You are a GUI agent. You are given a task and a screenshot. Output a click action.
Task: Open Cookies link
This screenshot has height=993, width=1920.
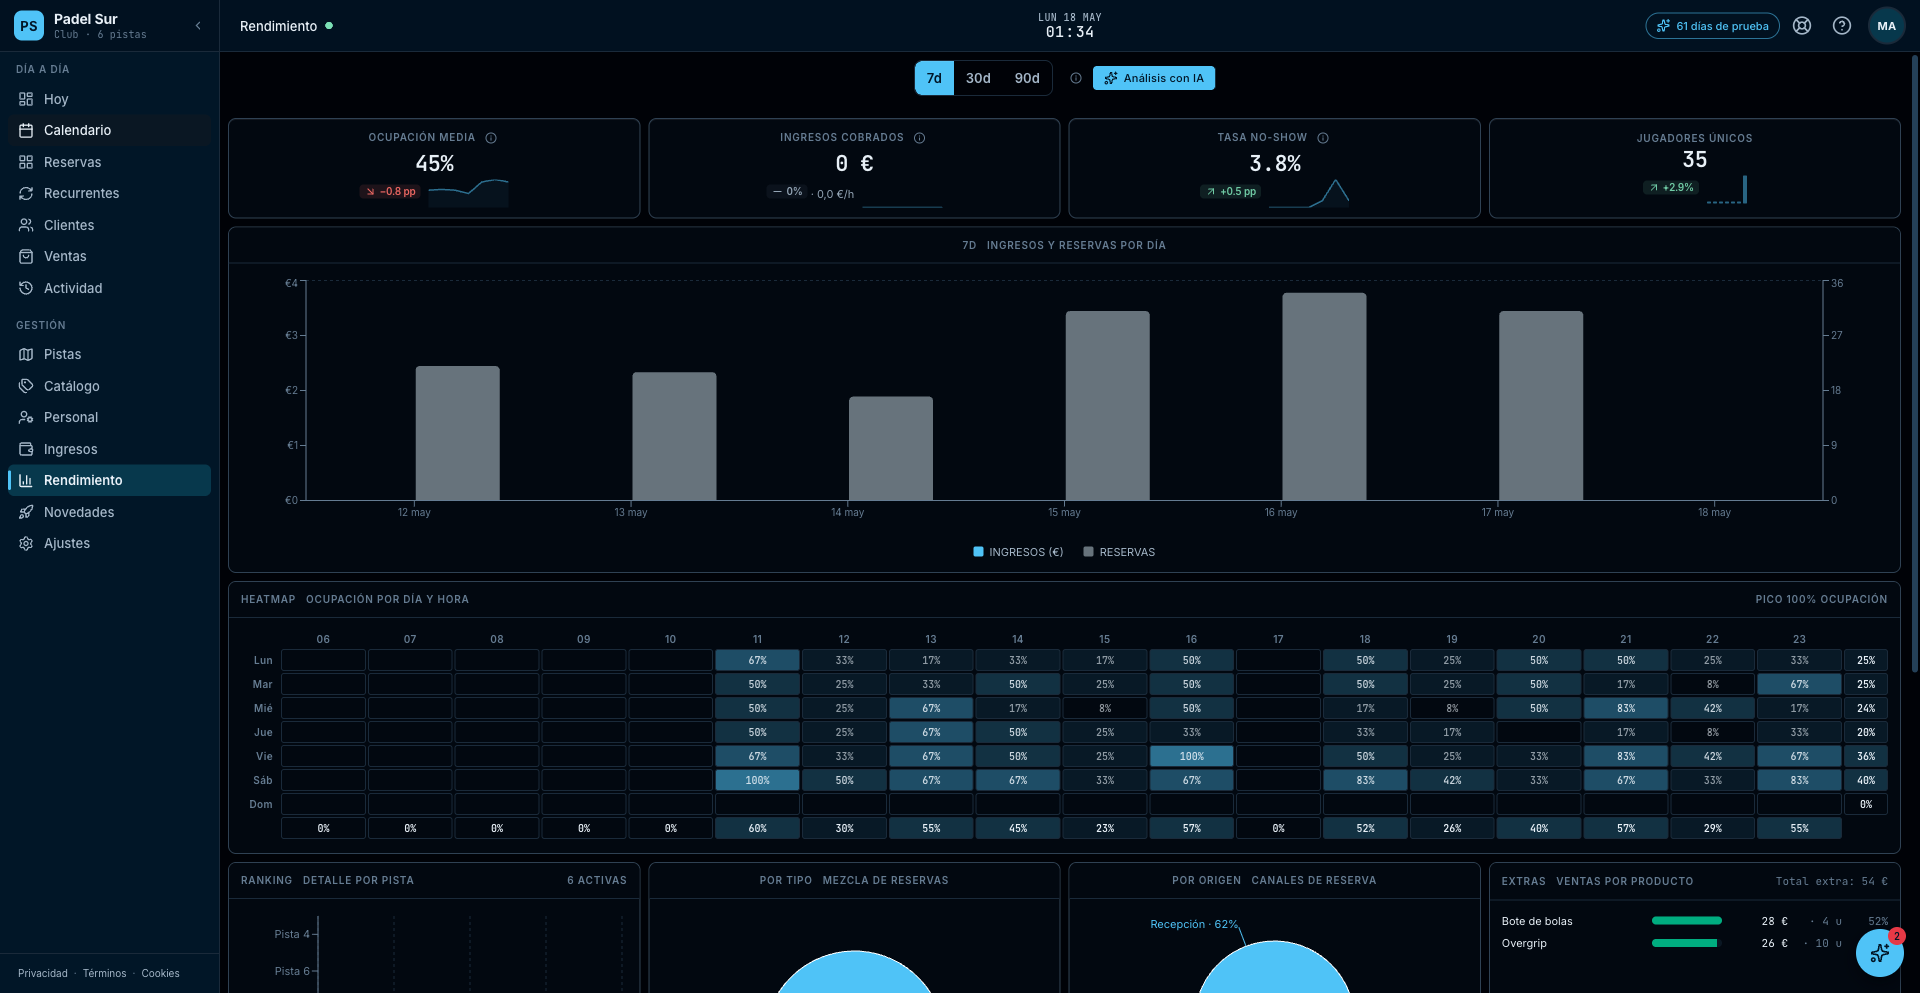(x=160, y=973)
